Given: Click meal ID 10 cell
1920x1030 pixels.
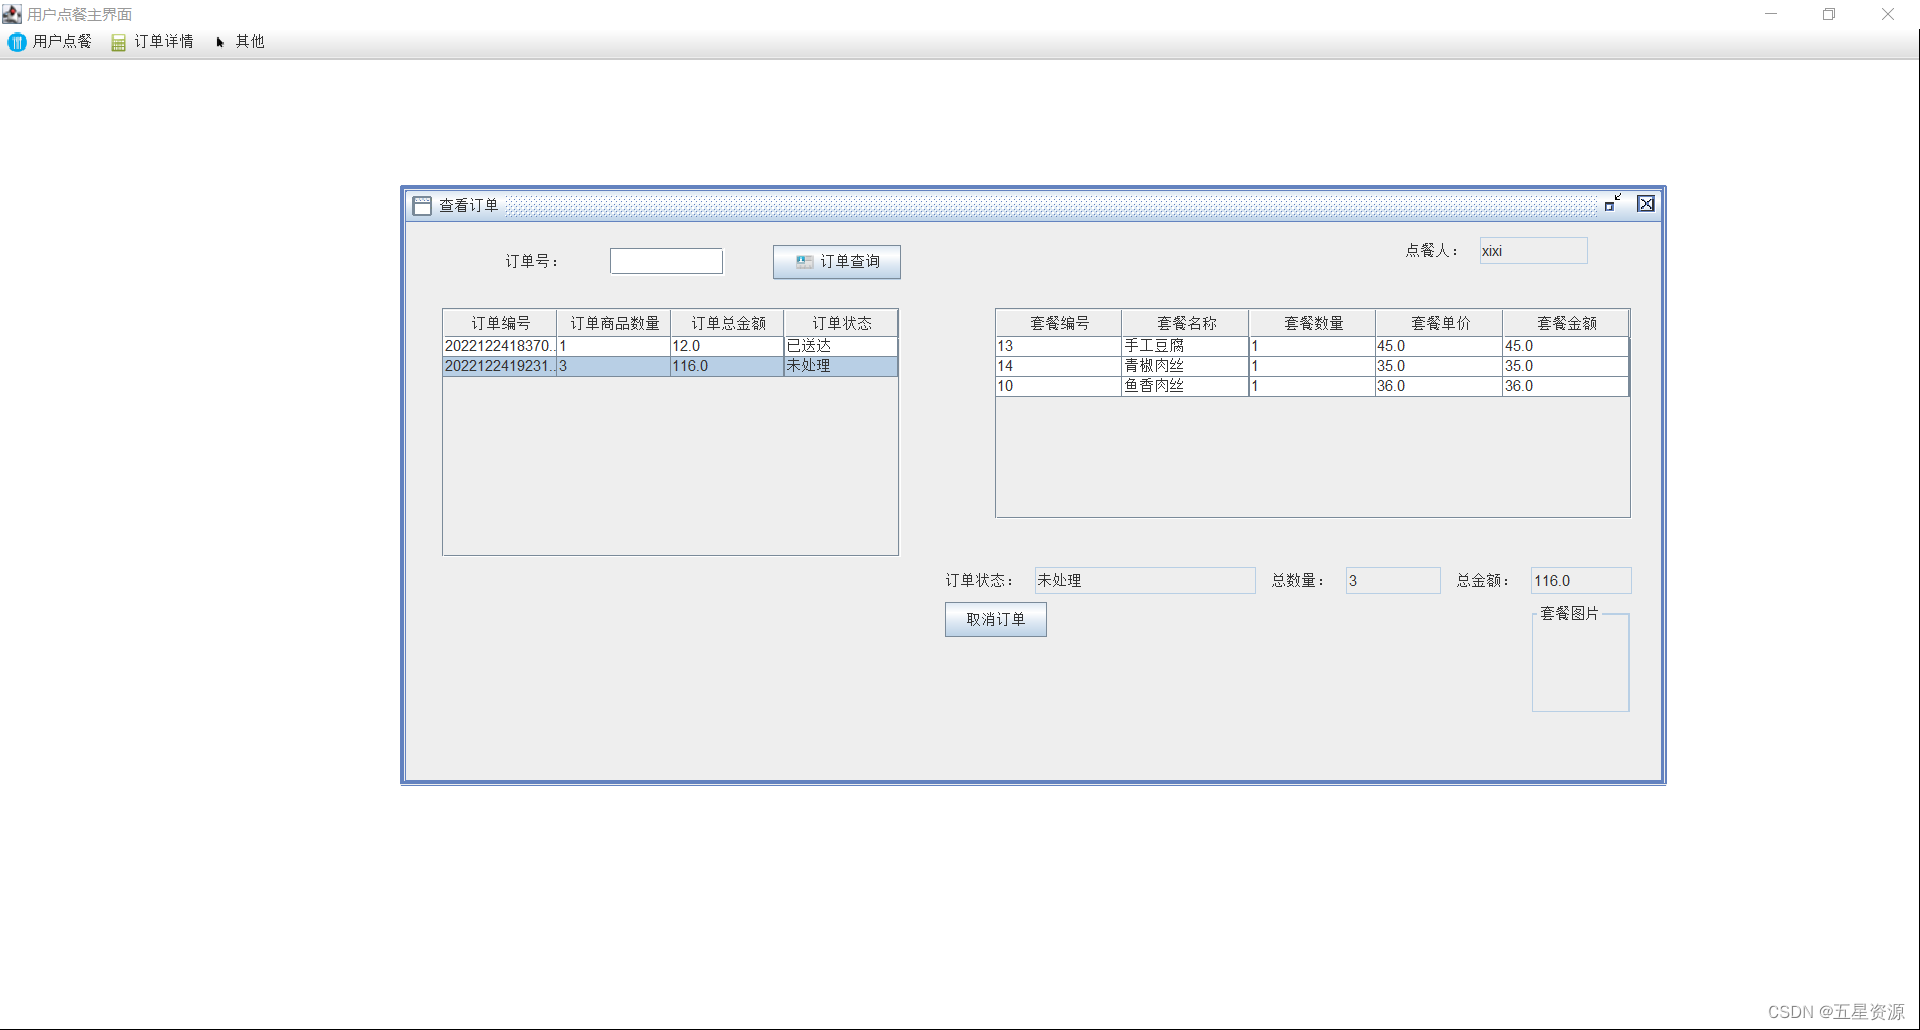Looking at the screenshot, I should 1058,386.
